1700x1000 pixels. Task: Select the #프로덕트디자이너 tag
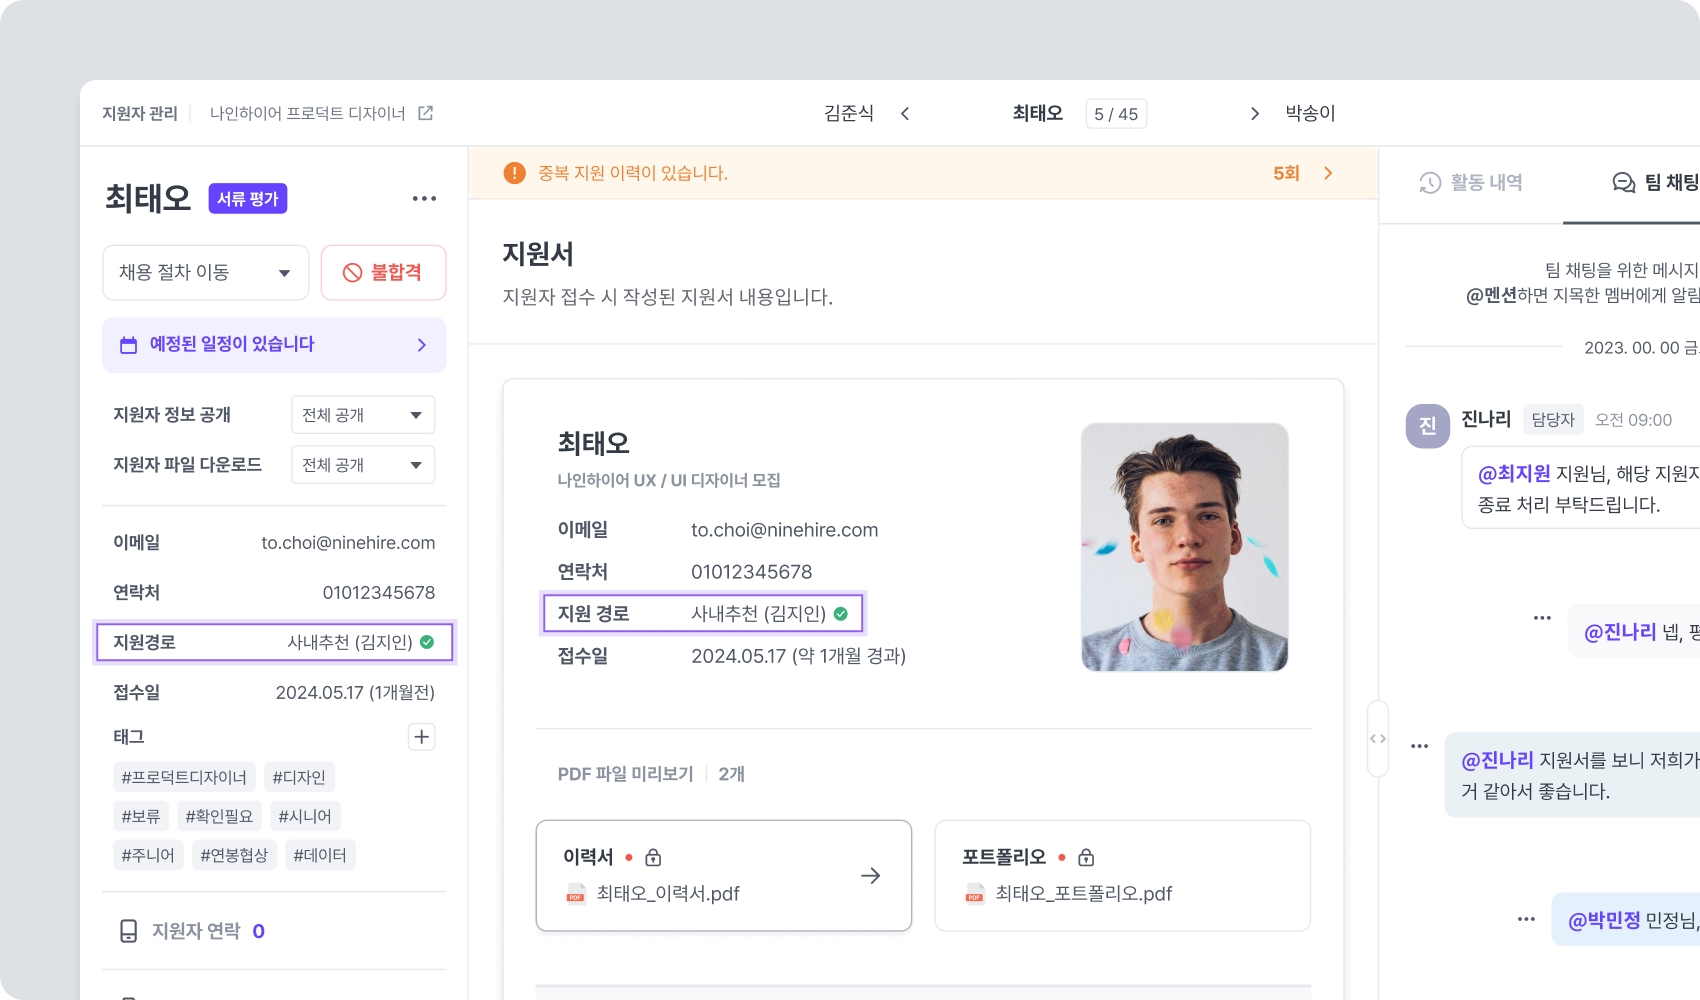tap(184, 777)
